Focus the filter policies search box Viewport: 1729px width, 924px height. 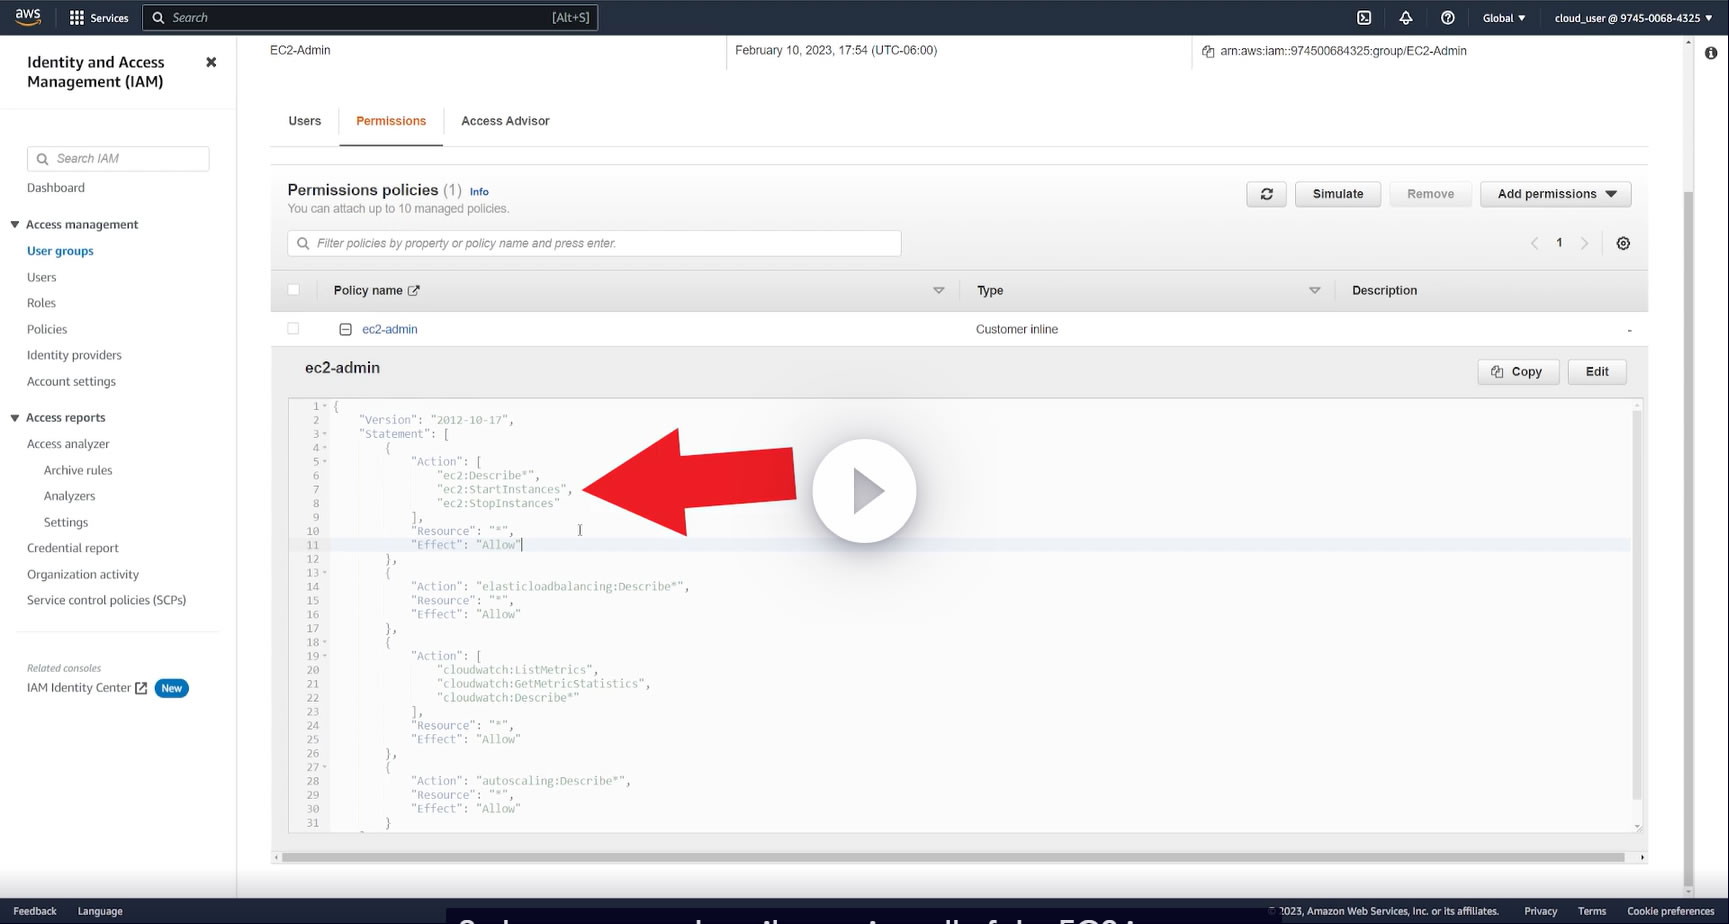[594, 243]
